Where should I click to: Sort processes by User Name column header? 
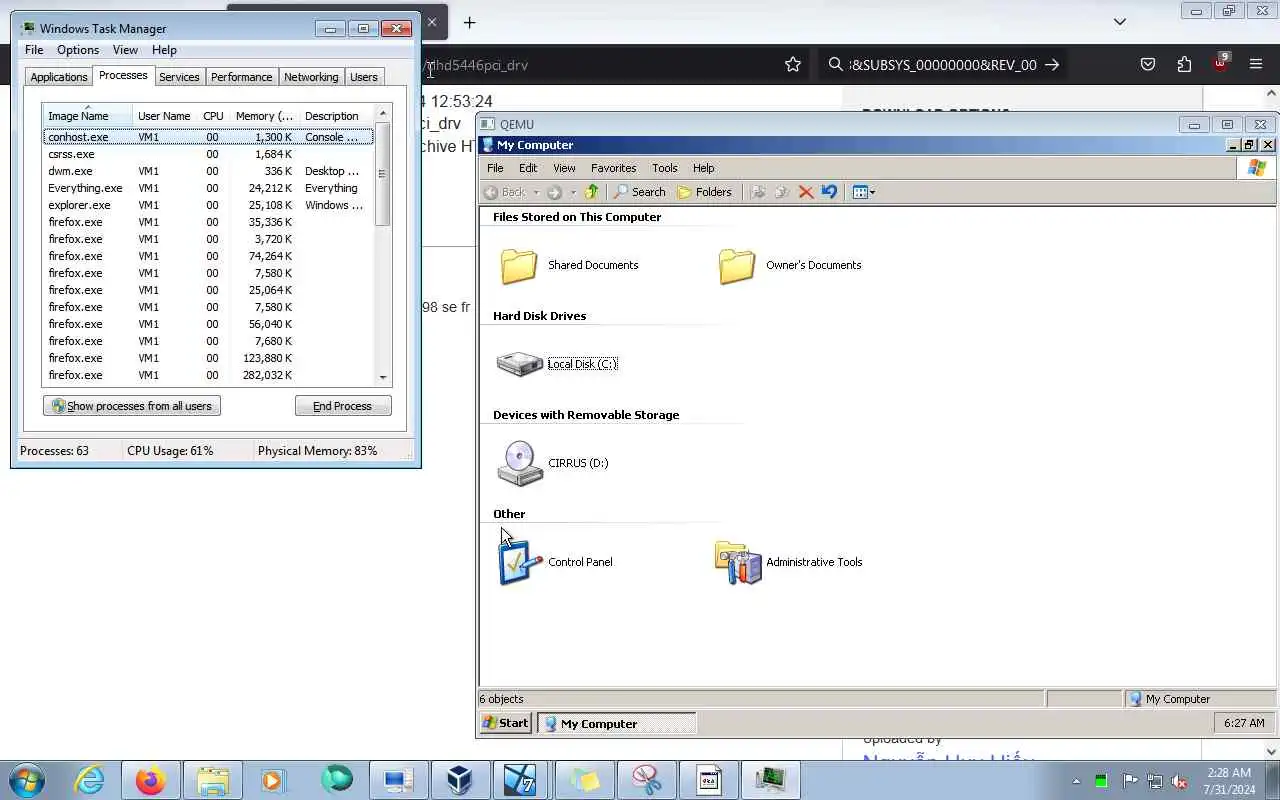(x=164, y=116)
